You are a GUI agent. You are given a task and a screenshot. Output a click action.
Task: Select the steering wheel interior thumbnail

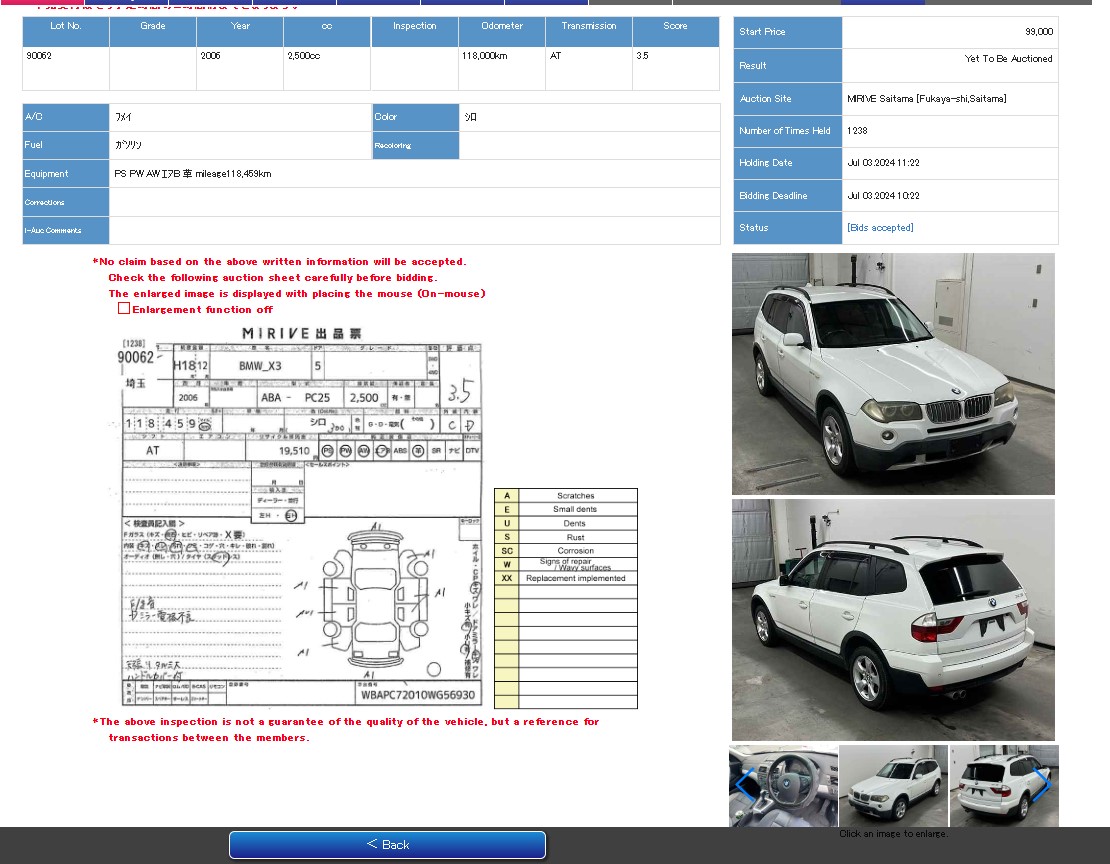784,785
